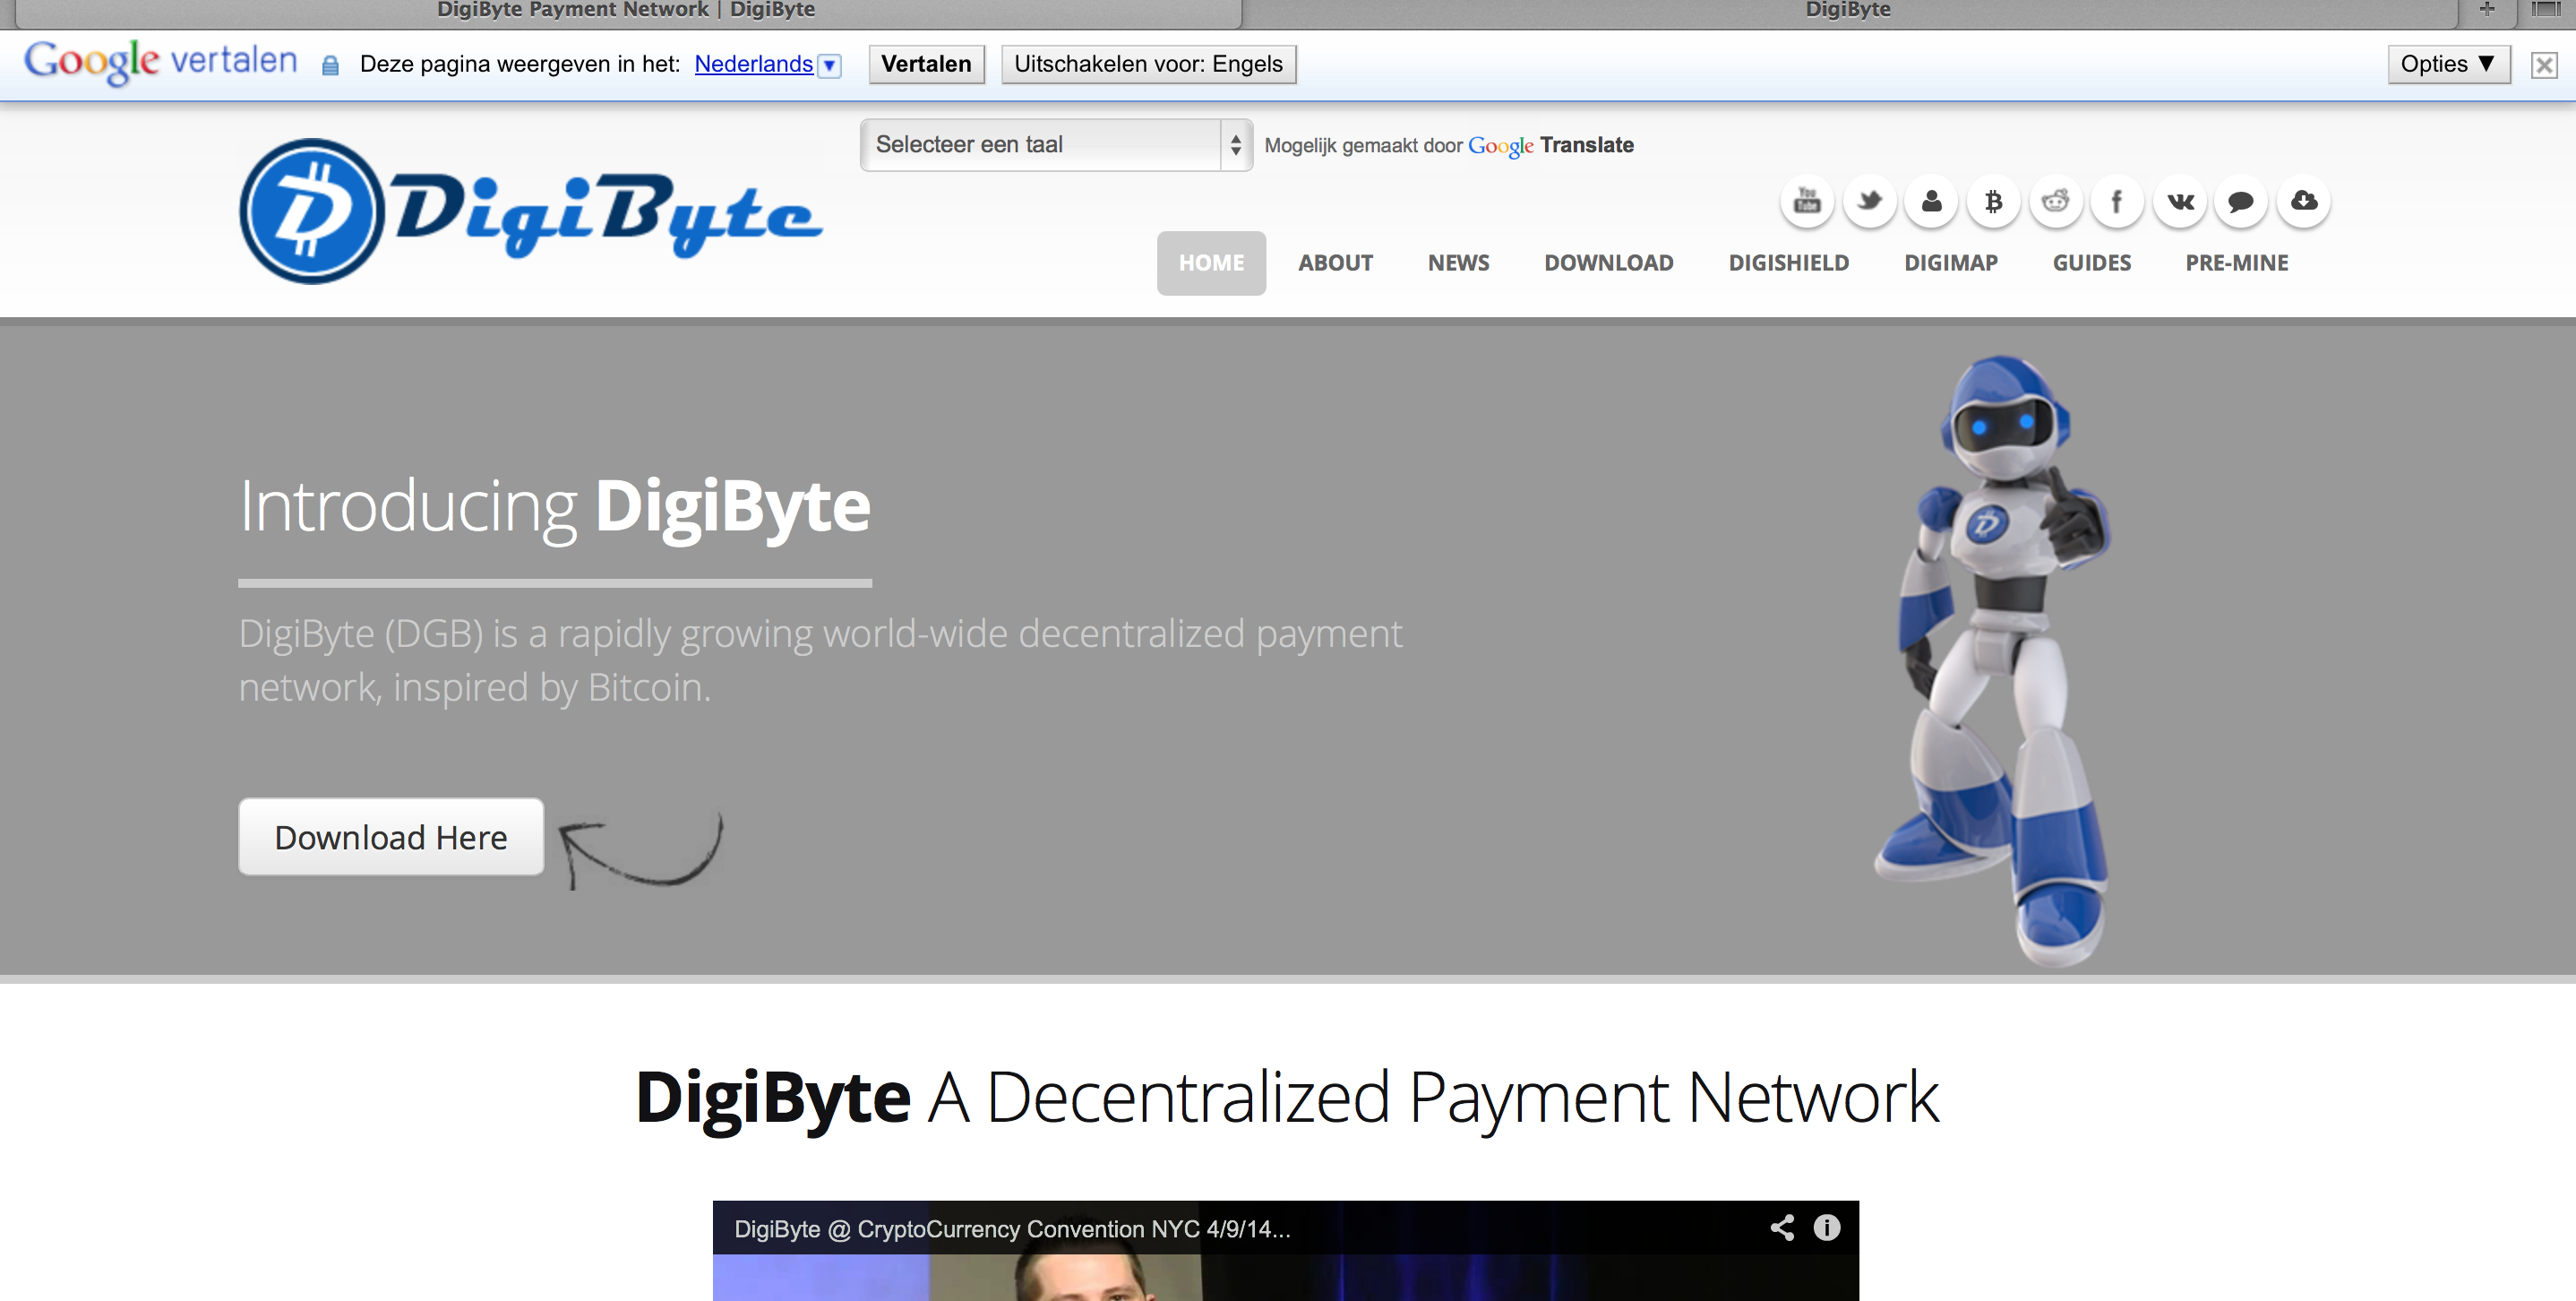Open the Facebook social icon

pos(2117,202)
